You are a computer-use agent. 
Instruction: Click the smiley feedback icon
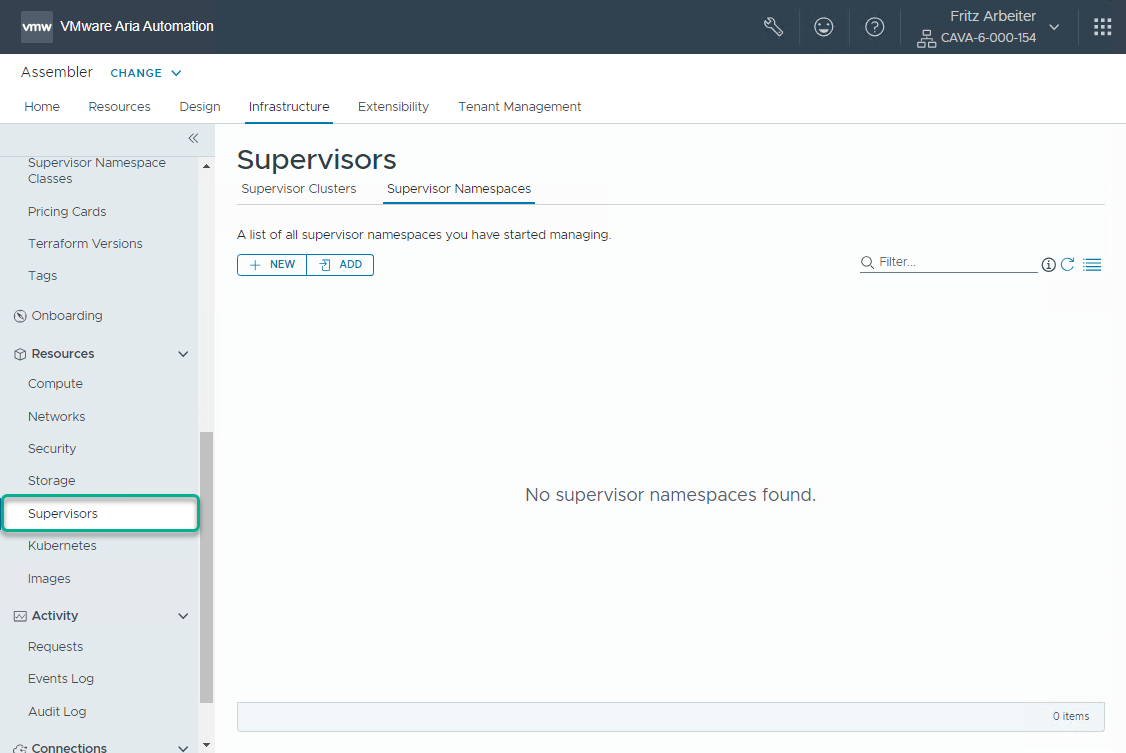(824, 27)
